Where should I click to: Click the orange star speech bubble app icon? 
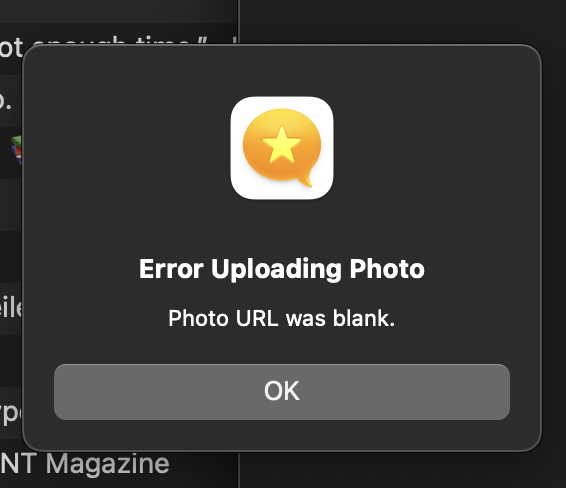(282, 148)
